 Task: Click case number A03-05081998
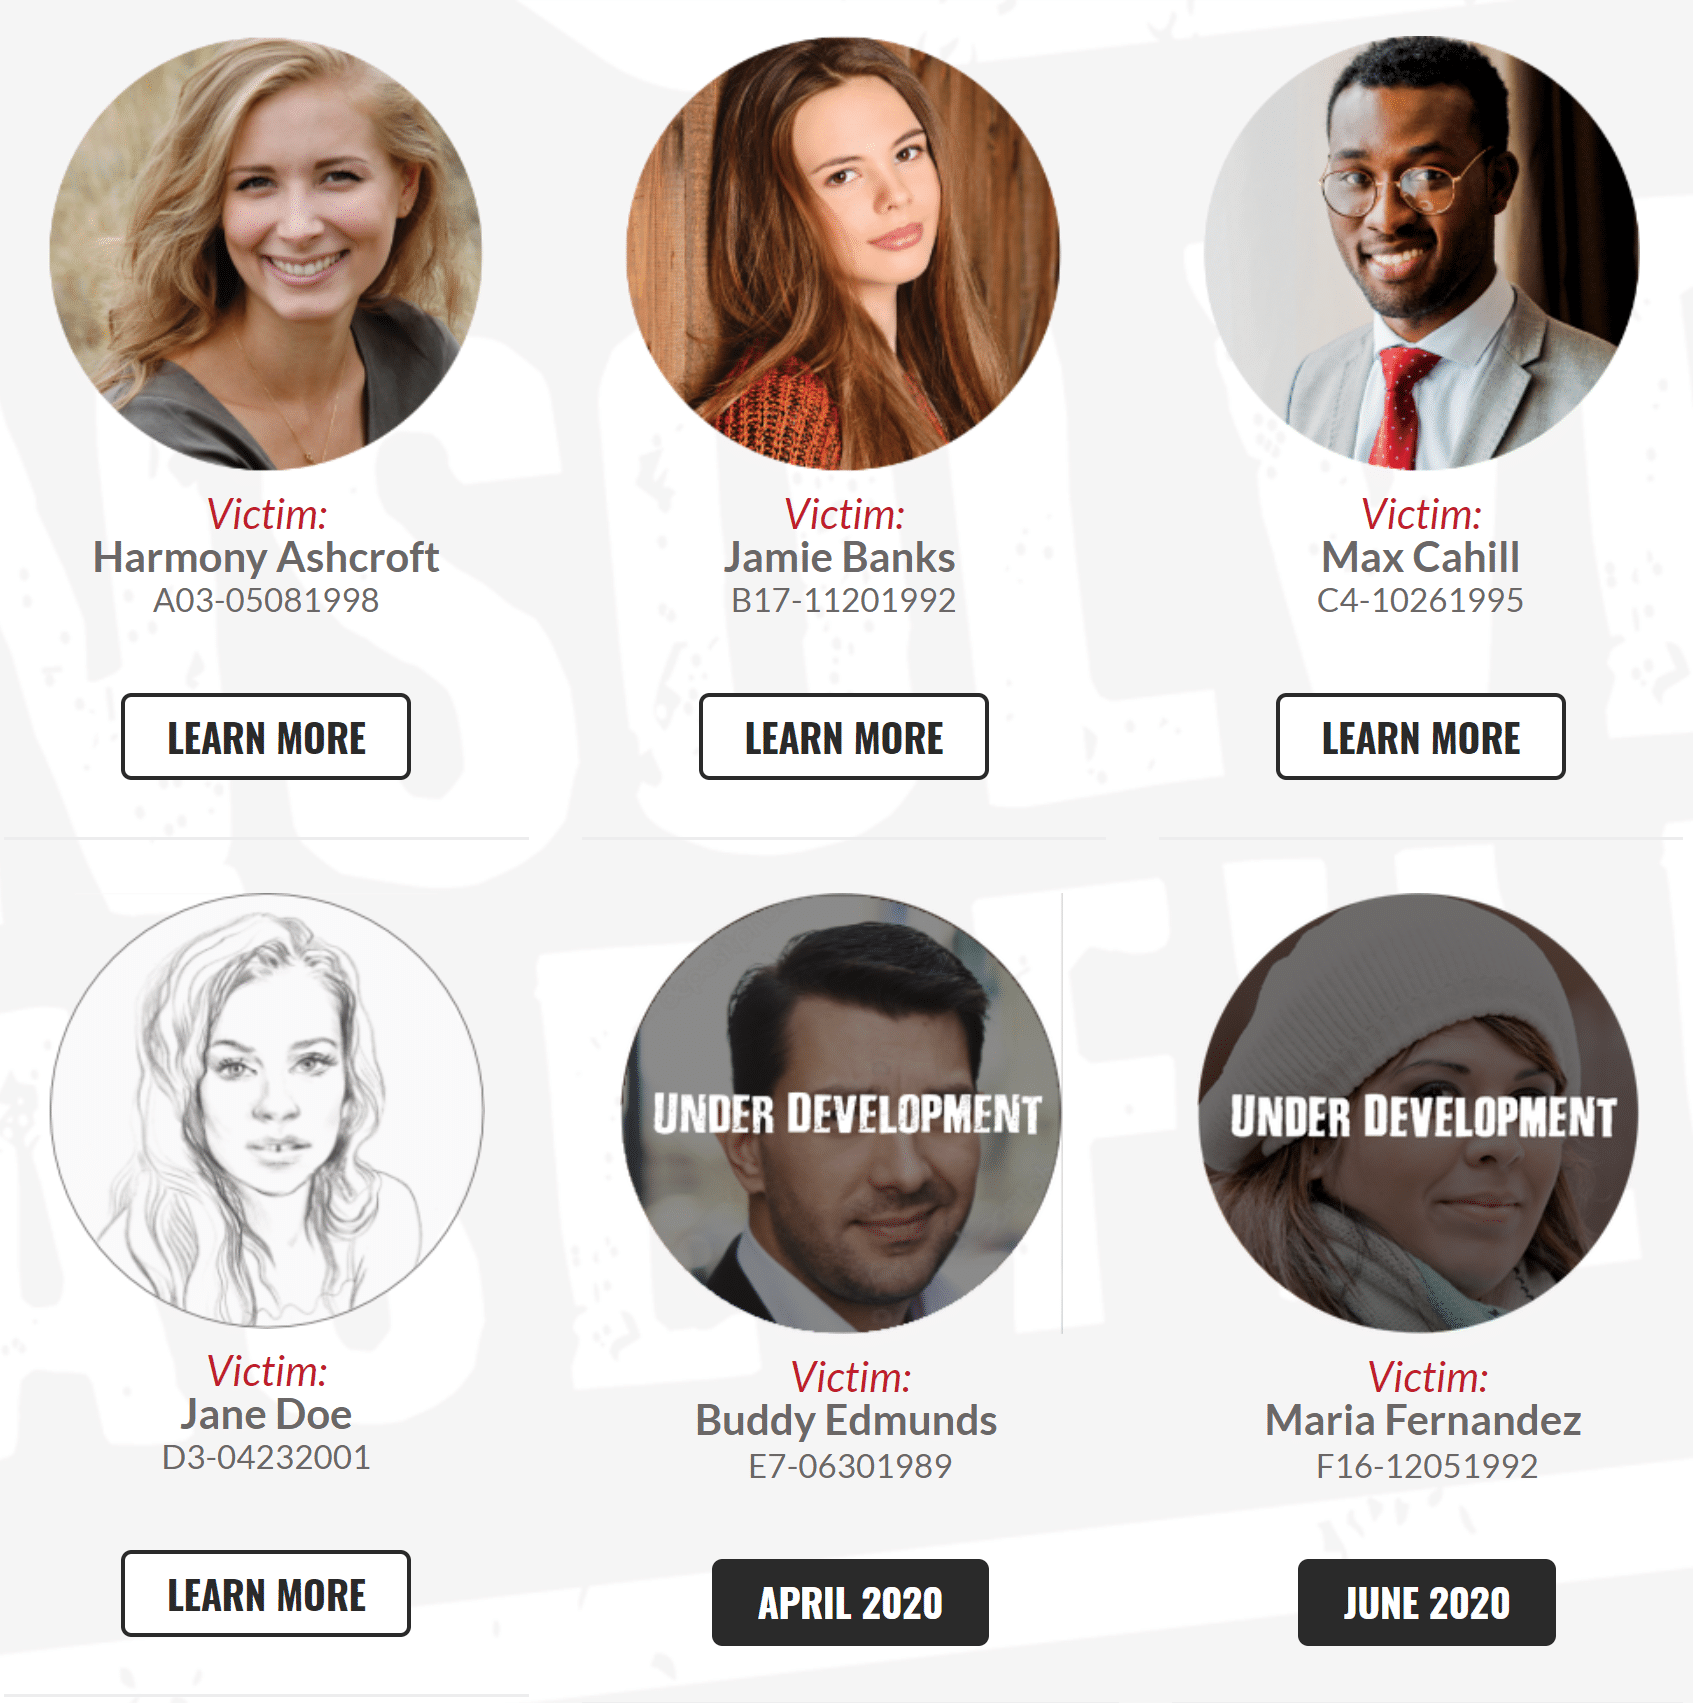click(x=266, y=601)
